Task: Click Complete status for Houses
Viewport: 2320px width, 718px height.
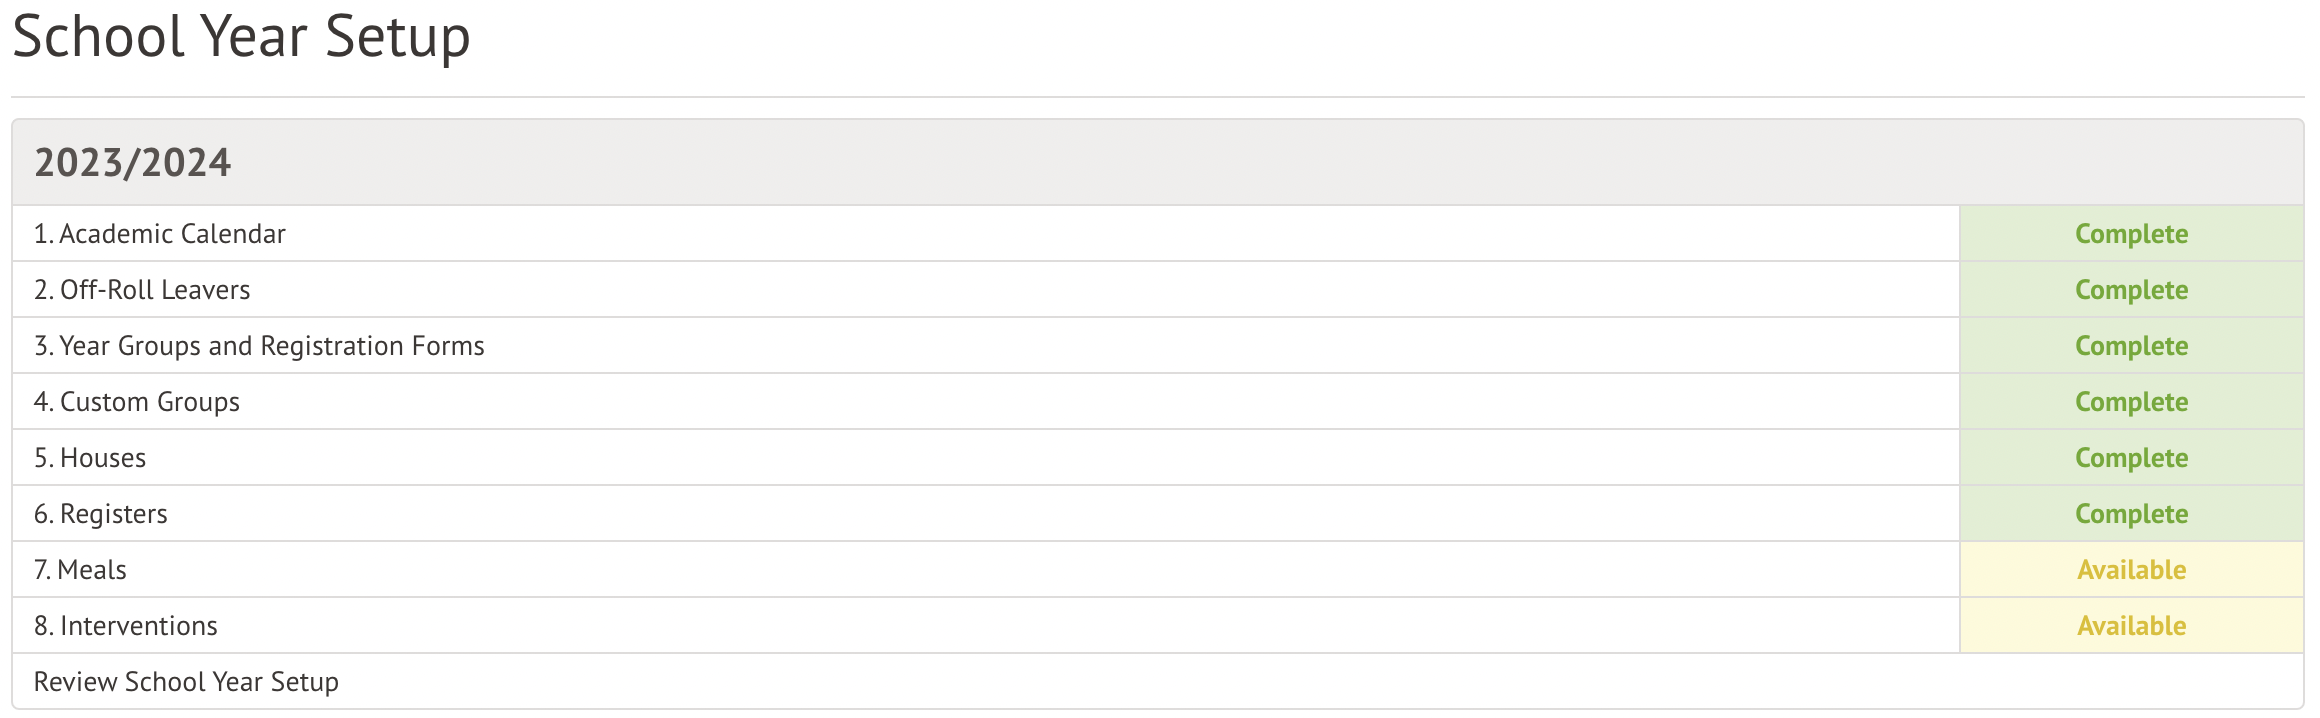Action: tap(2131, 458)
